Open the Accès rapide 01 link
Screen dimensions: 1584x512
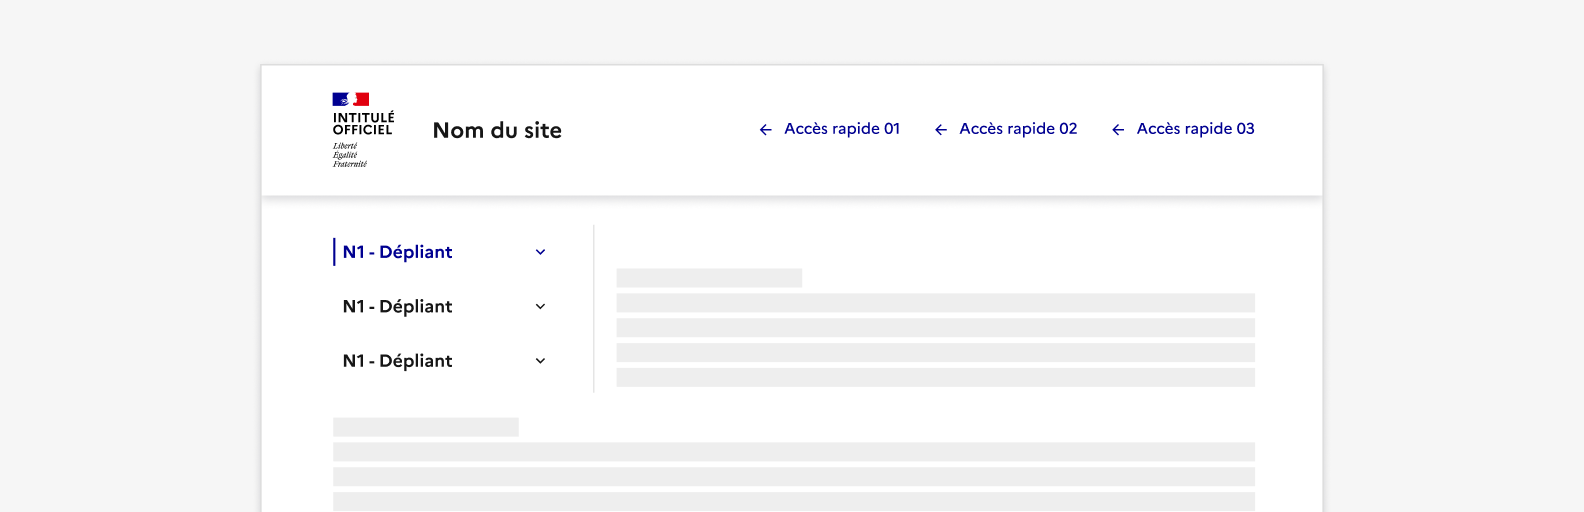(841, 129)
